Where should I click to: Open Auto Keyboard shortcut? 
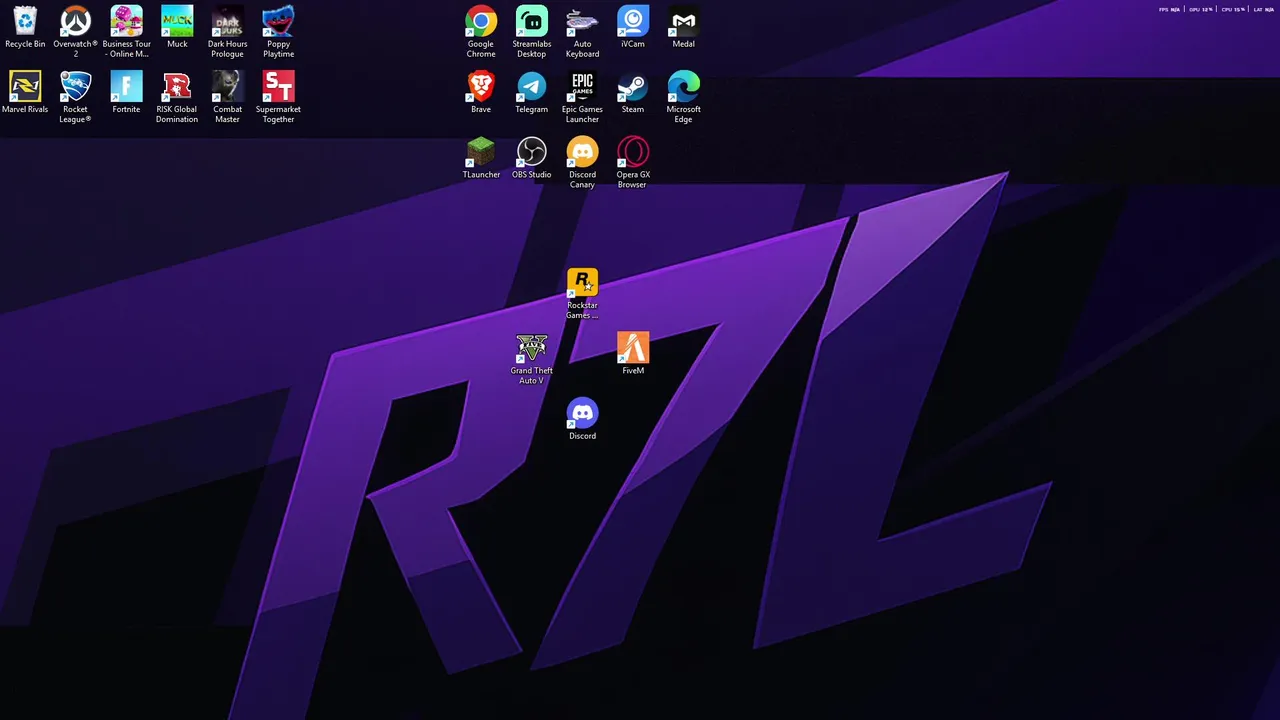click(x=582, y=32)
